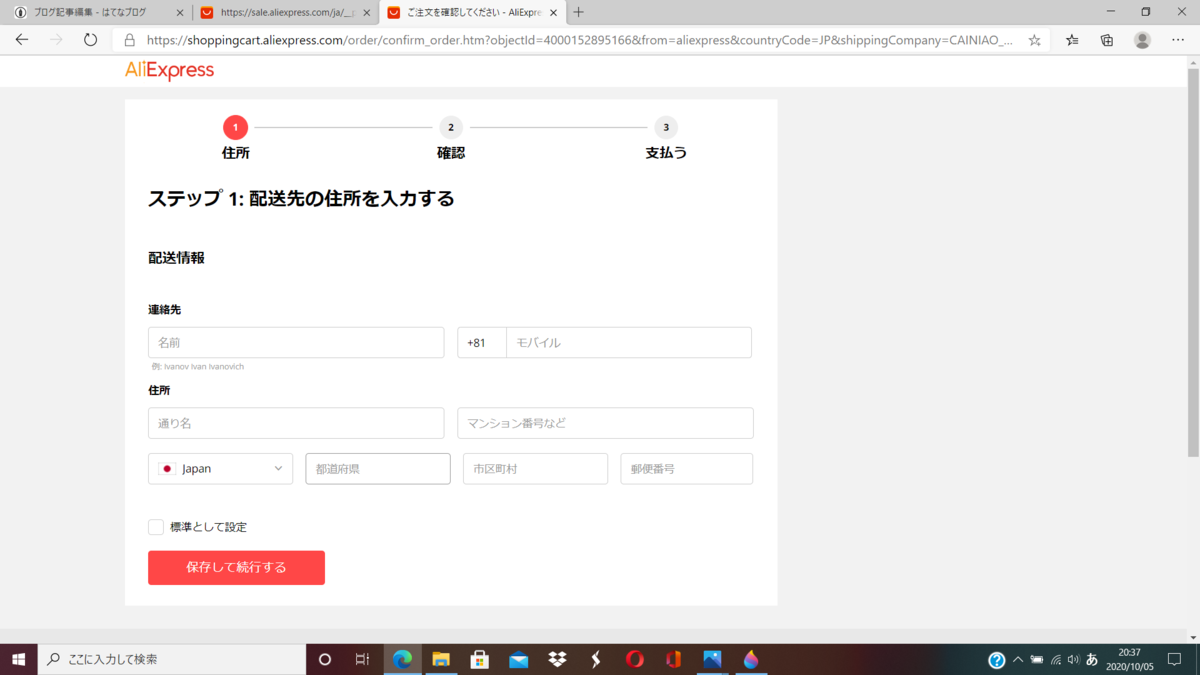
Task: Go back to the previous page
Action: (22, 40)
